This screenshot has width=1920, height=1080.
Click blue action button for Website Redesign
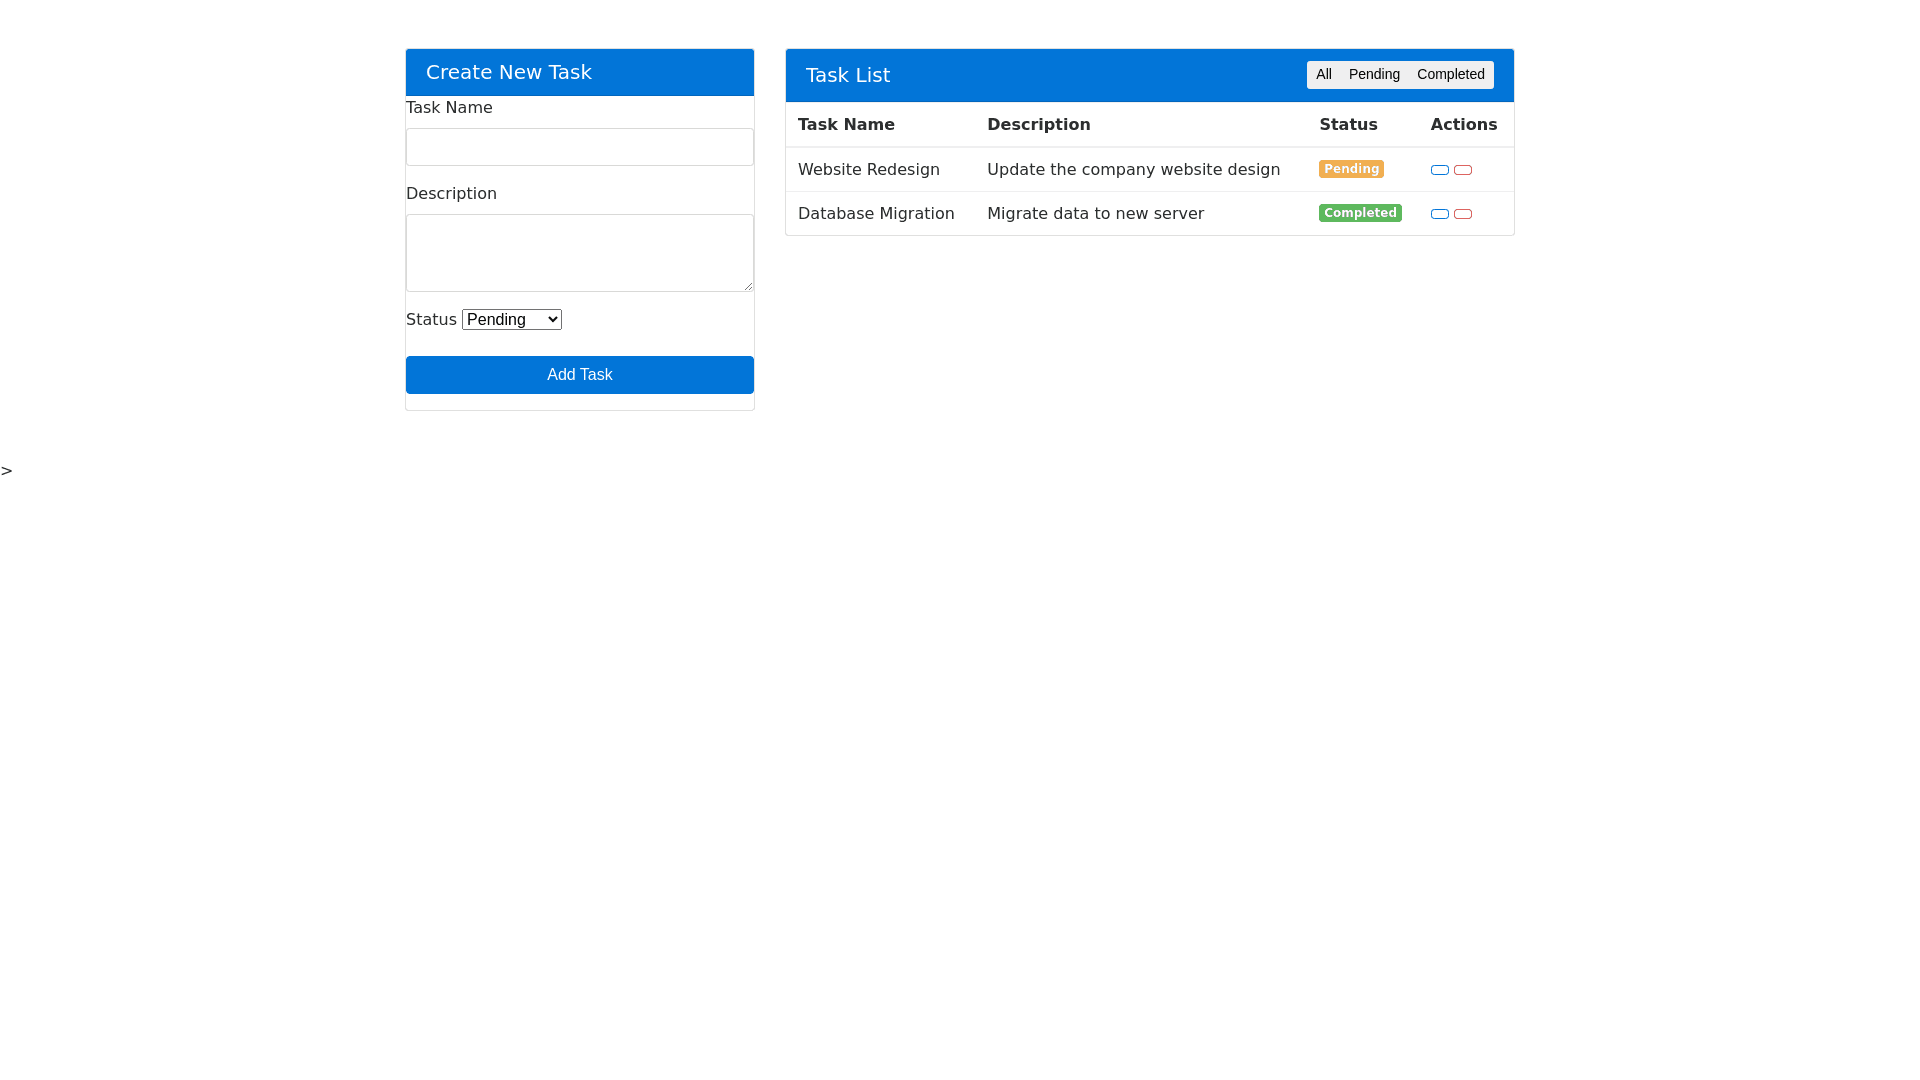[1439, 170]
